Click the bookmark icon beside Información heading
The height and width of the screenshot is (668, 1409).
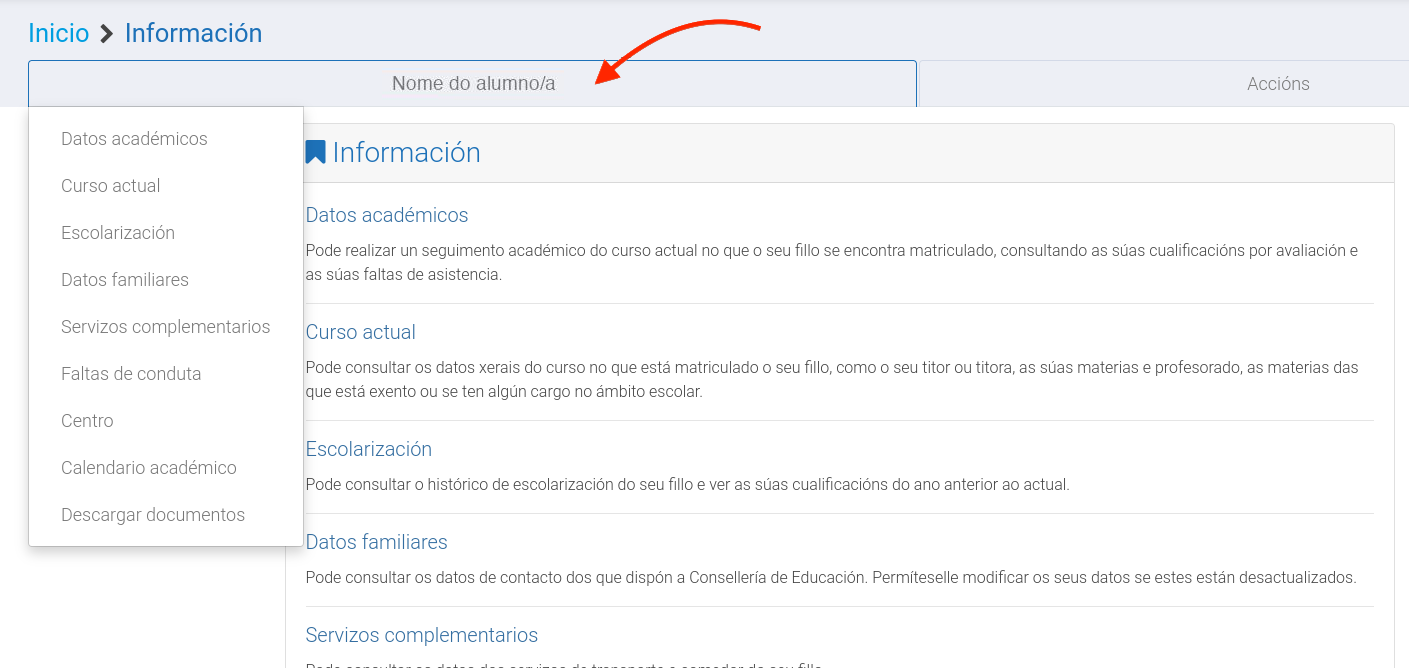coord(316,153)
